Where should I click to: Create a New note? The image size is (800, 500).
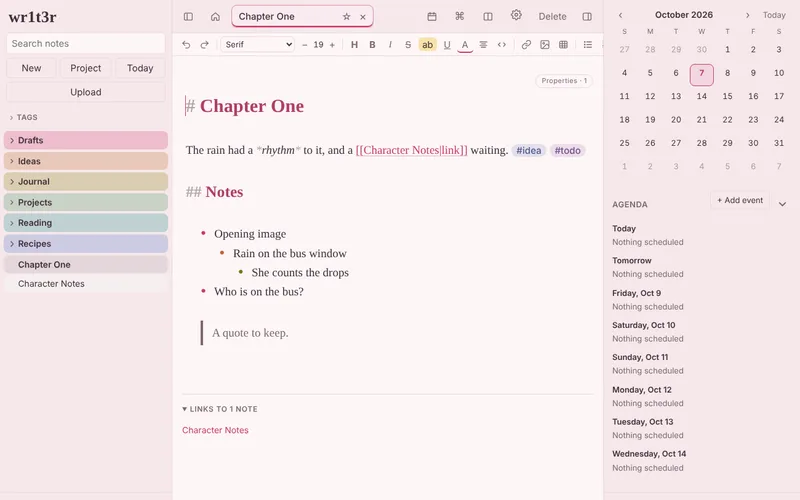click(x=31, y=68)
